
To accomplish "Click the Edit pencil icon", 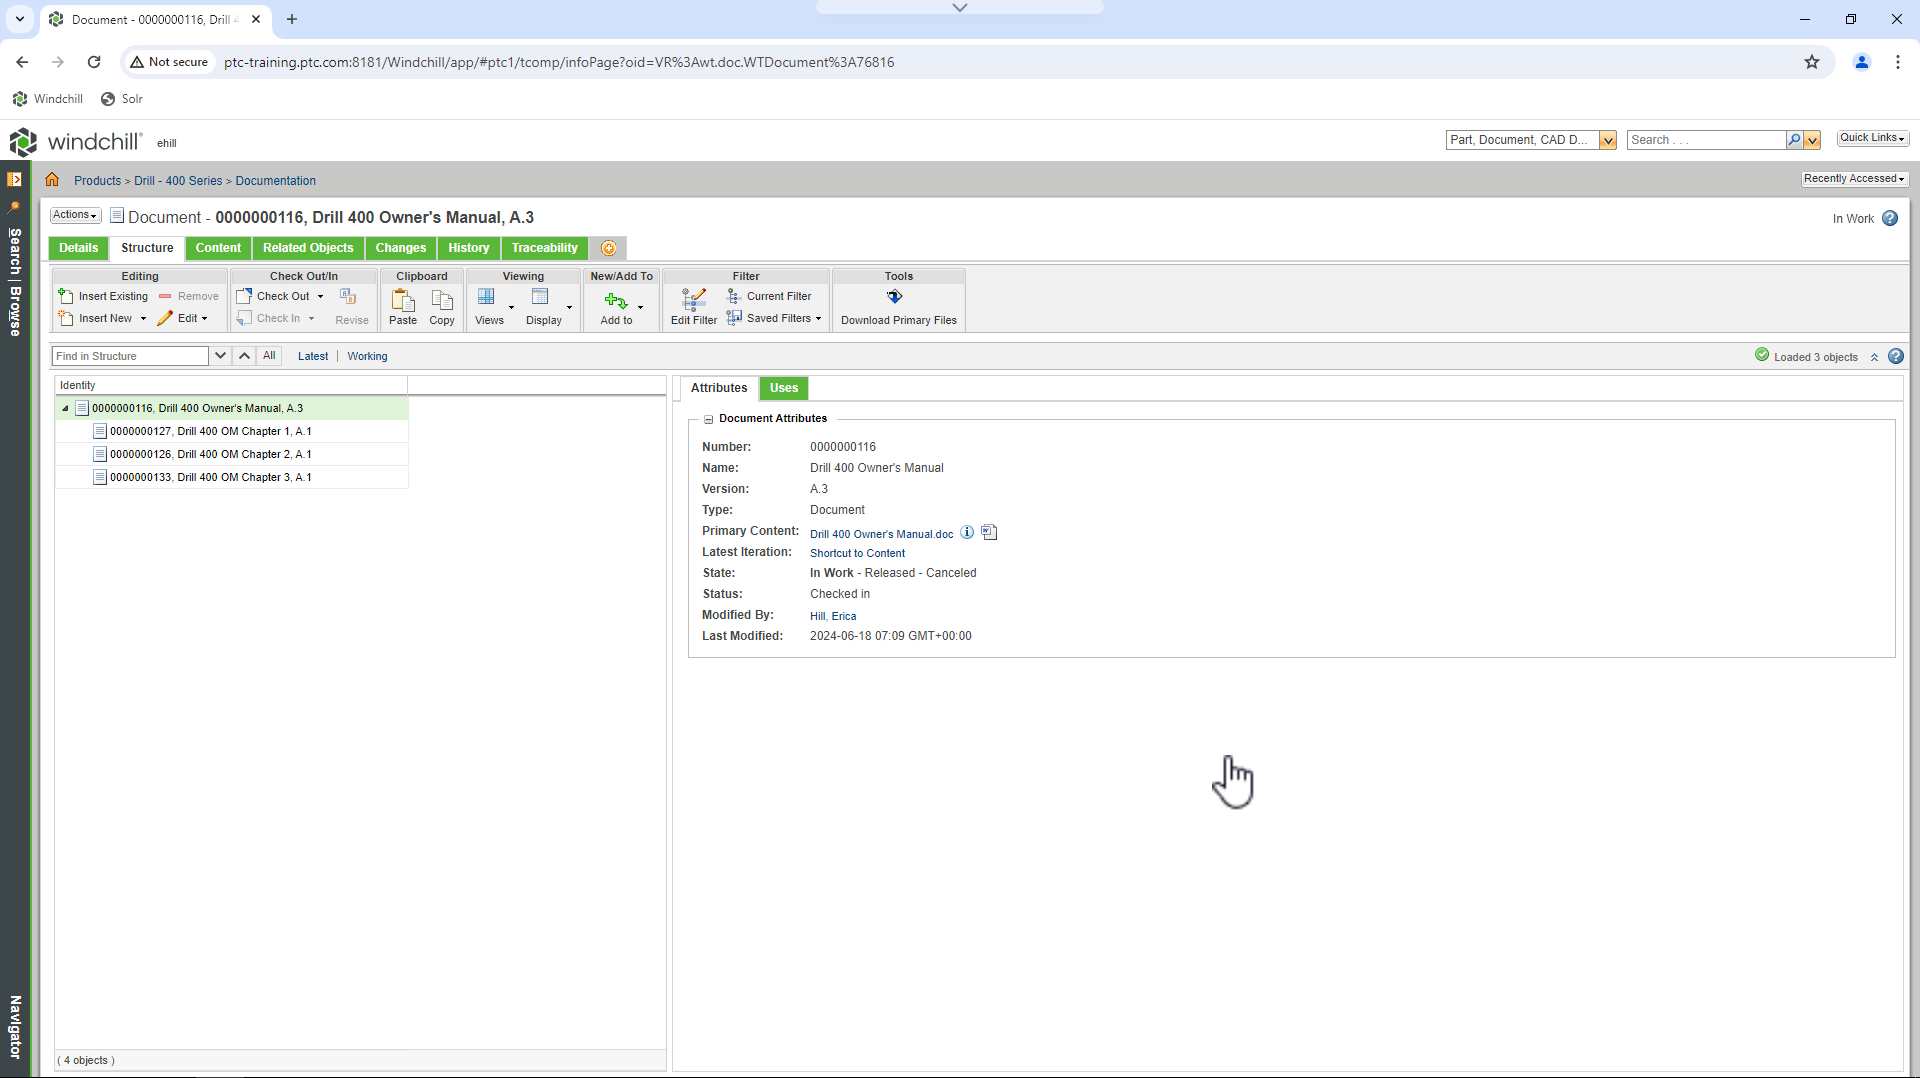I will point(165,318).
